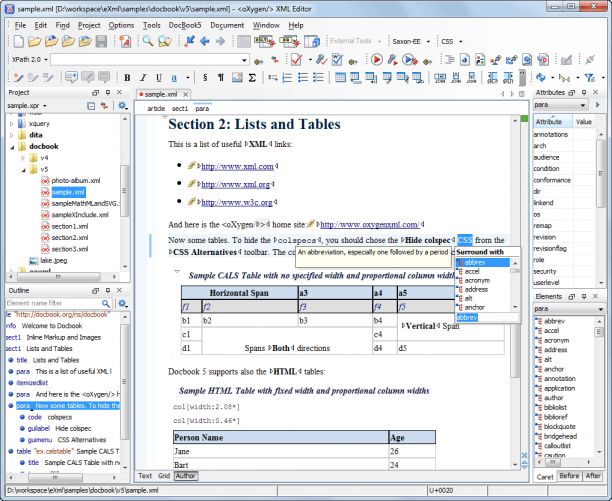Open lake.jpeg in the project tree

point(53,261)
